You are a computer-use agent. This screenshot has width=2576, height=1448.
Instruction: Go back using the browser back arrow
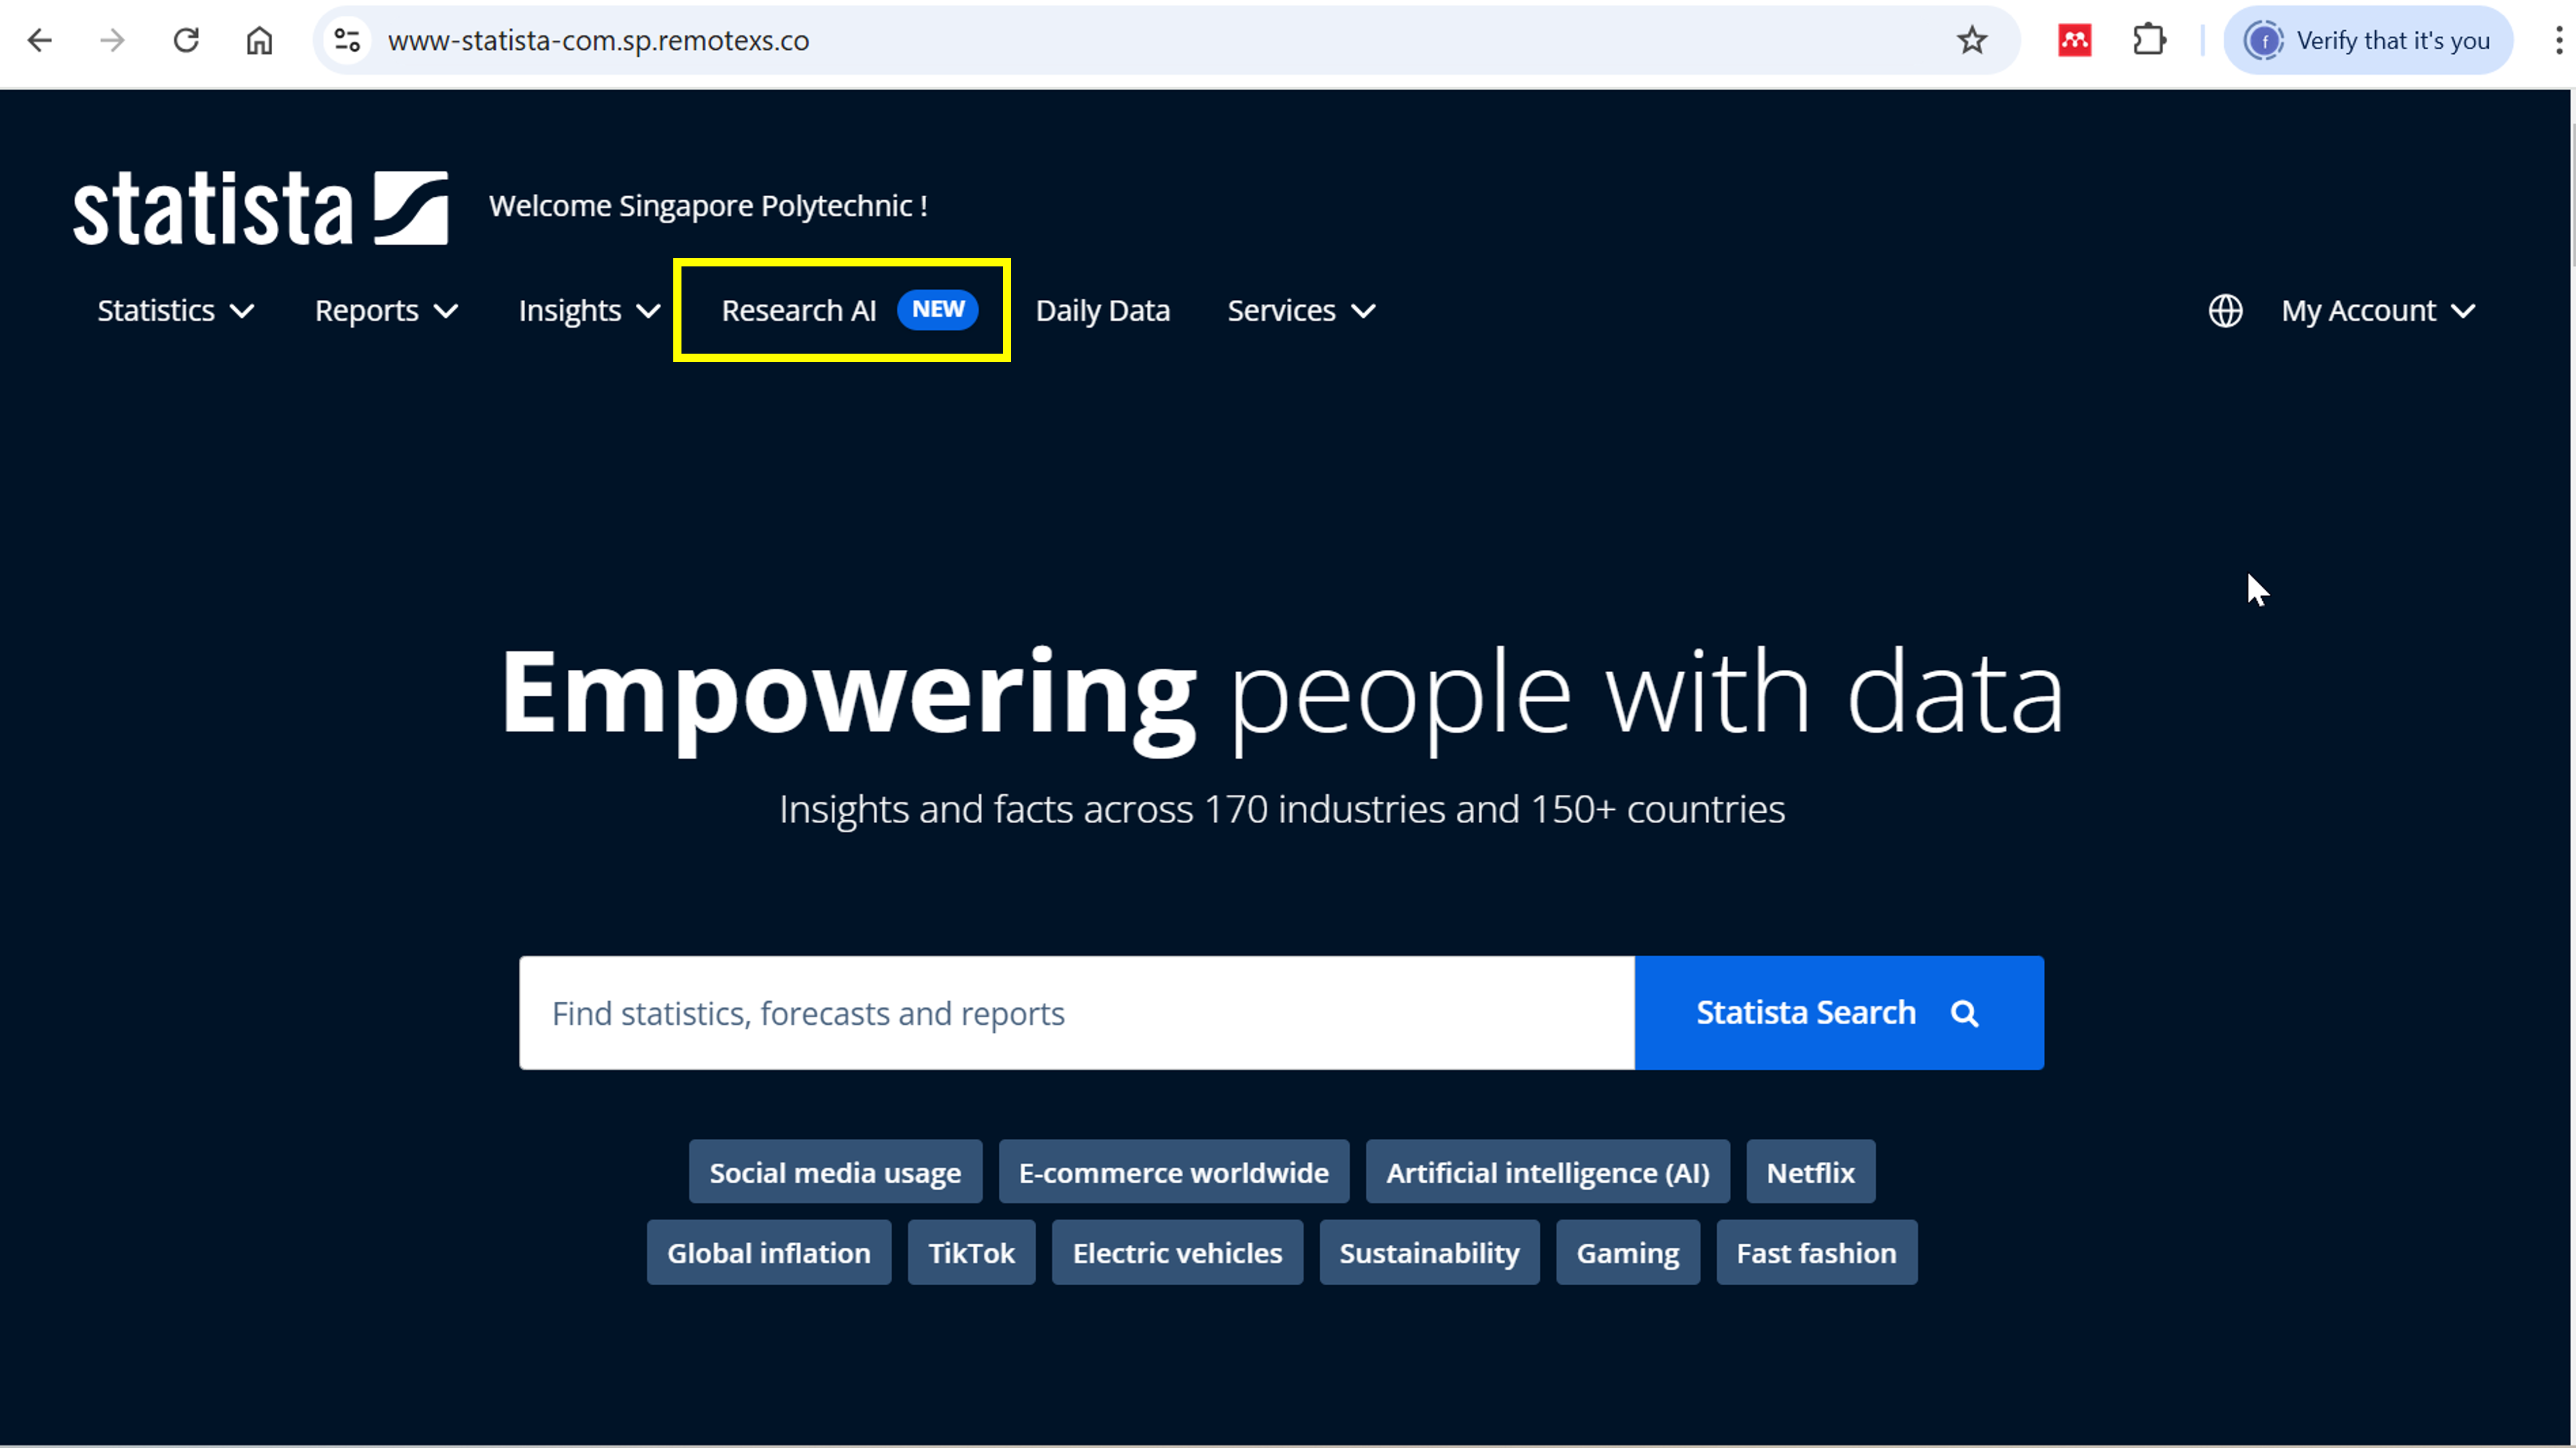(x=40, y=40)
